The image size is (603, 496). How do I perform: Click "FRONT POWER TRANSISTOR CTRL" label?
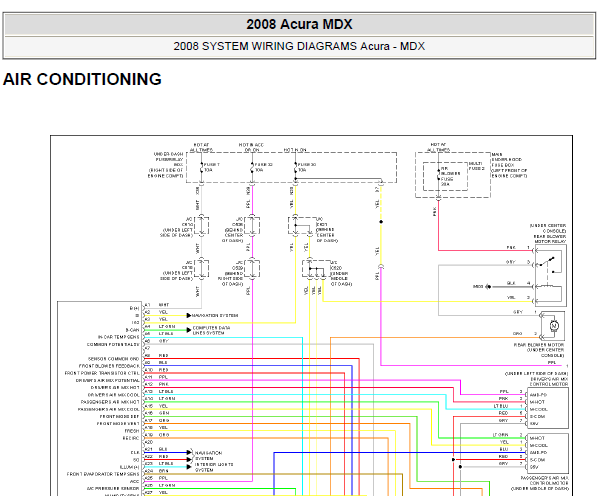click(x=102, y=373)
